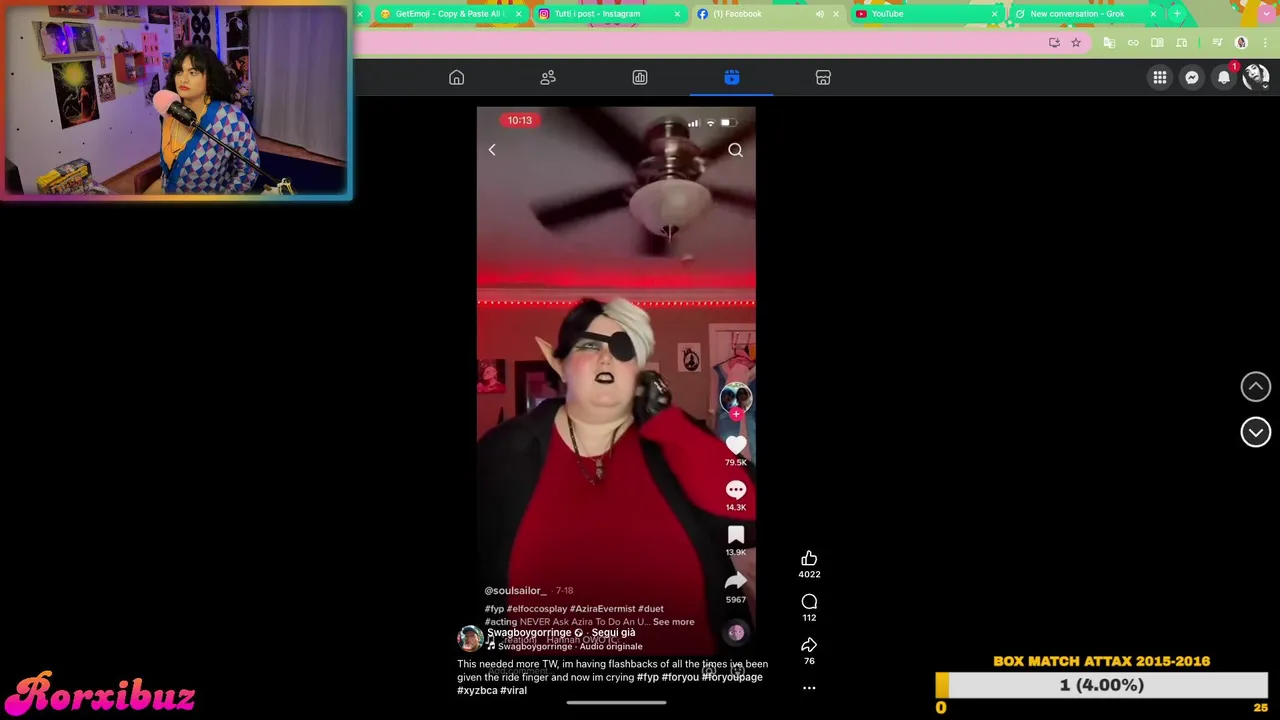Open the browser profile avatar
This screenshot has width=1280, height=720.
point(1242,42)
